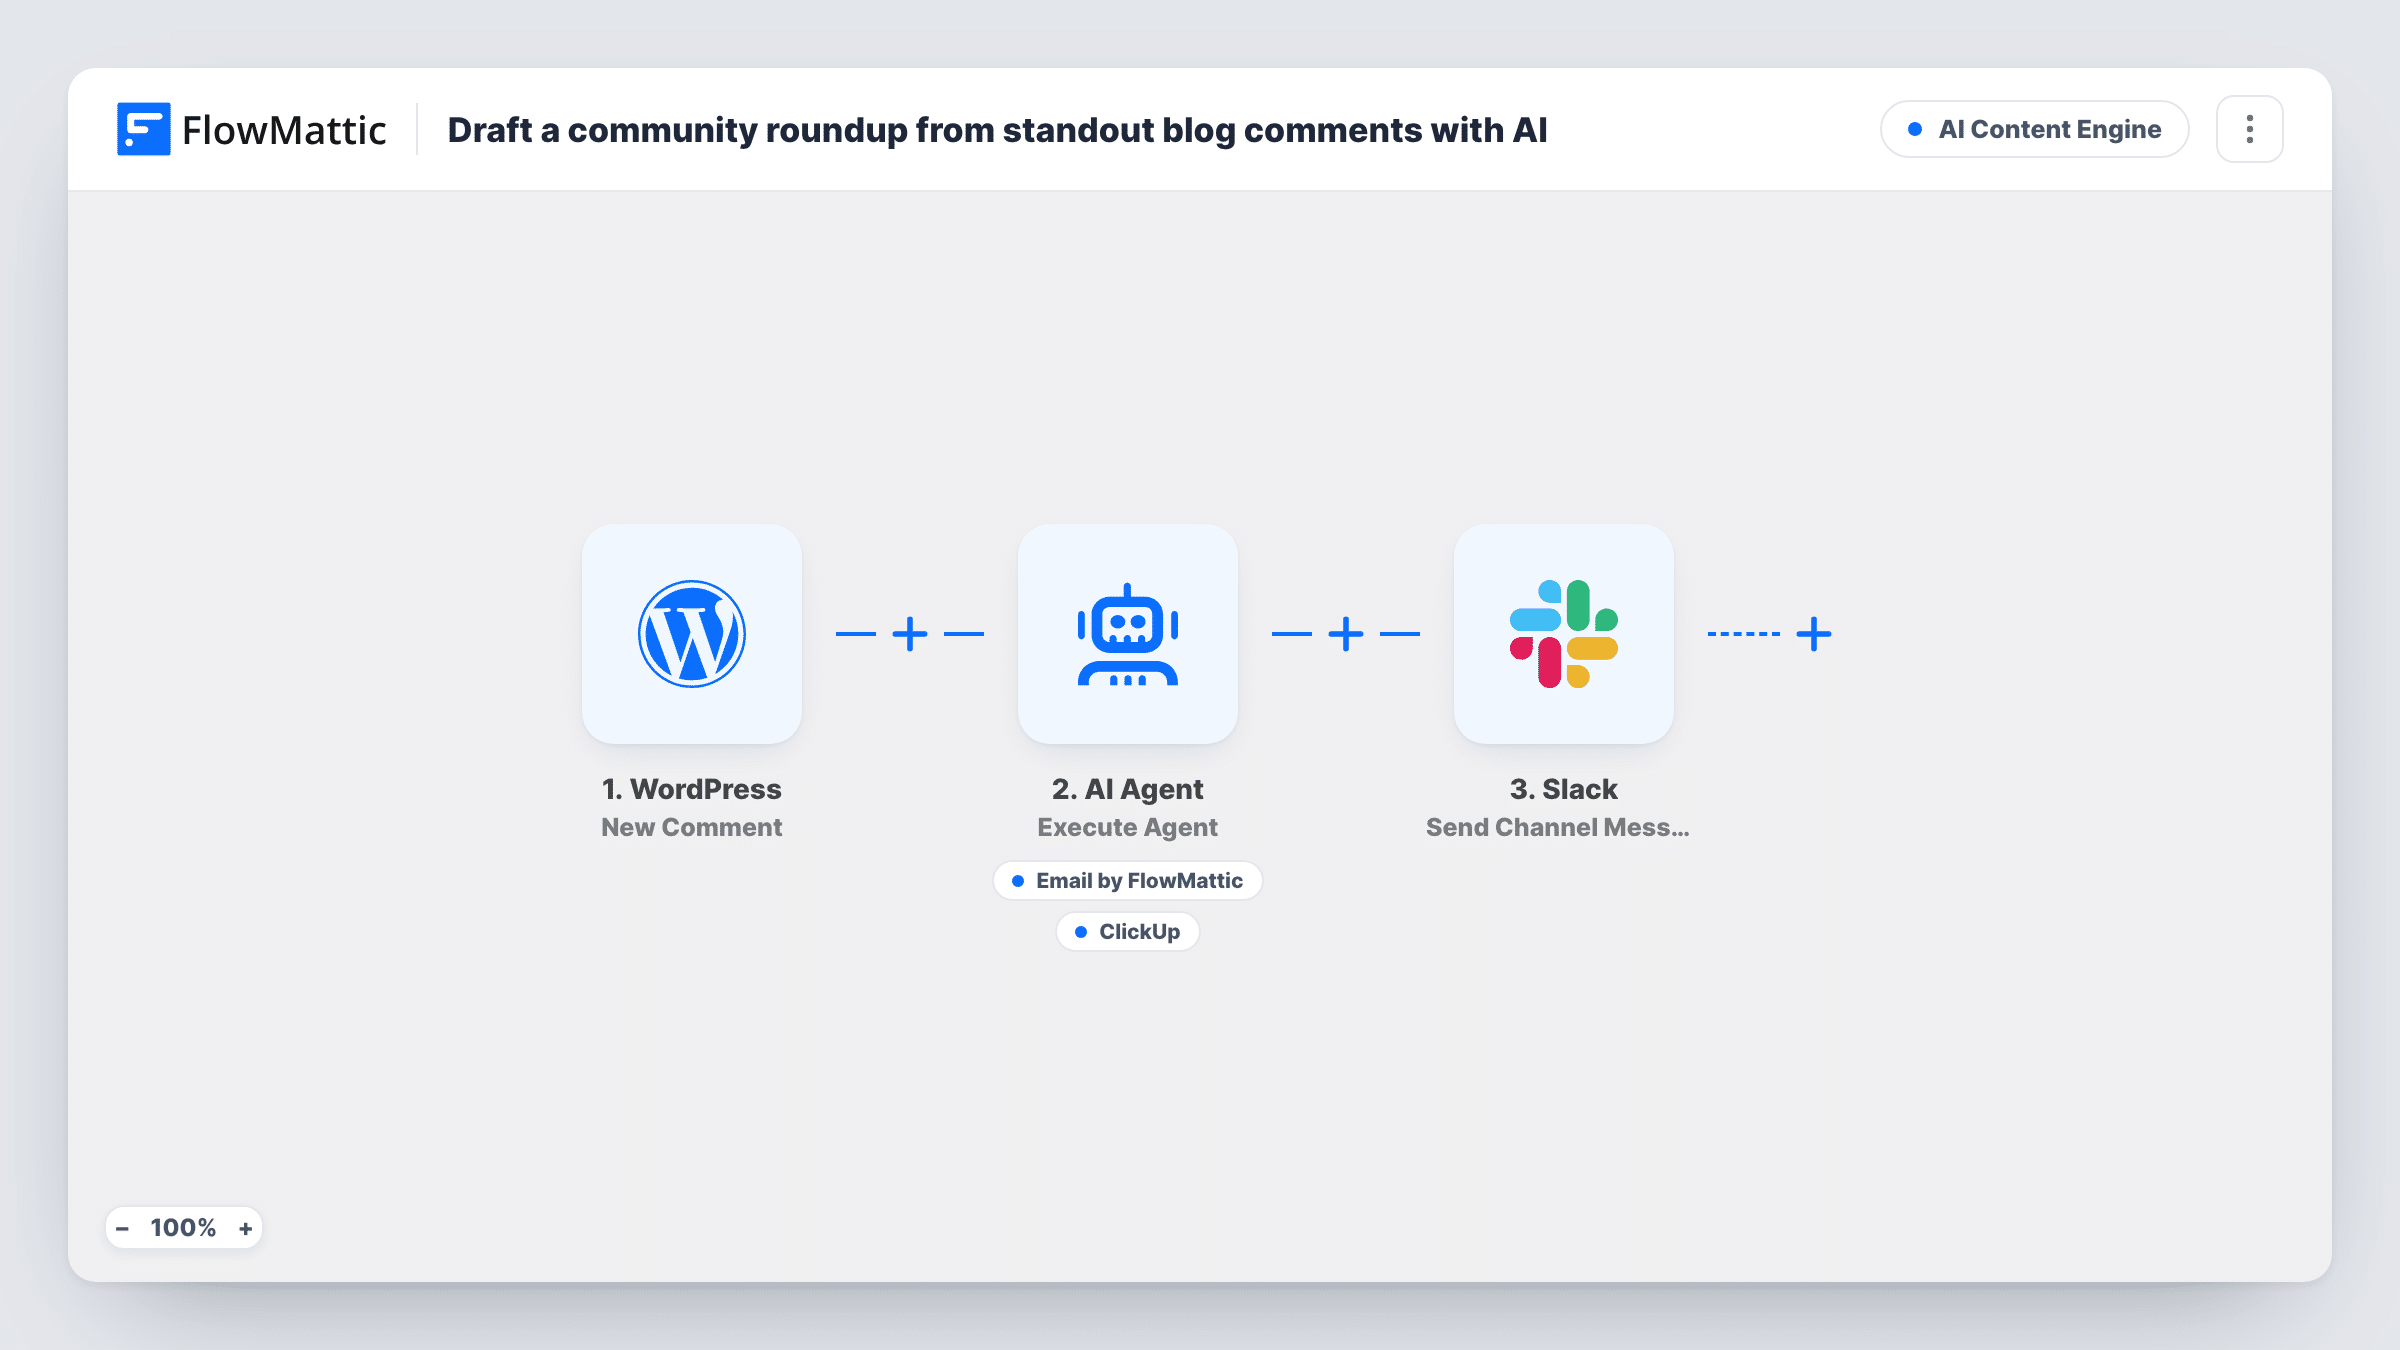
Task: Click the "Send Channel Mess..." action label
Action: pos(1558,827)
